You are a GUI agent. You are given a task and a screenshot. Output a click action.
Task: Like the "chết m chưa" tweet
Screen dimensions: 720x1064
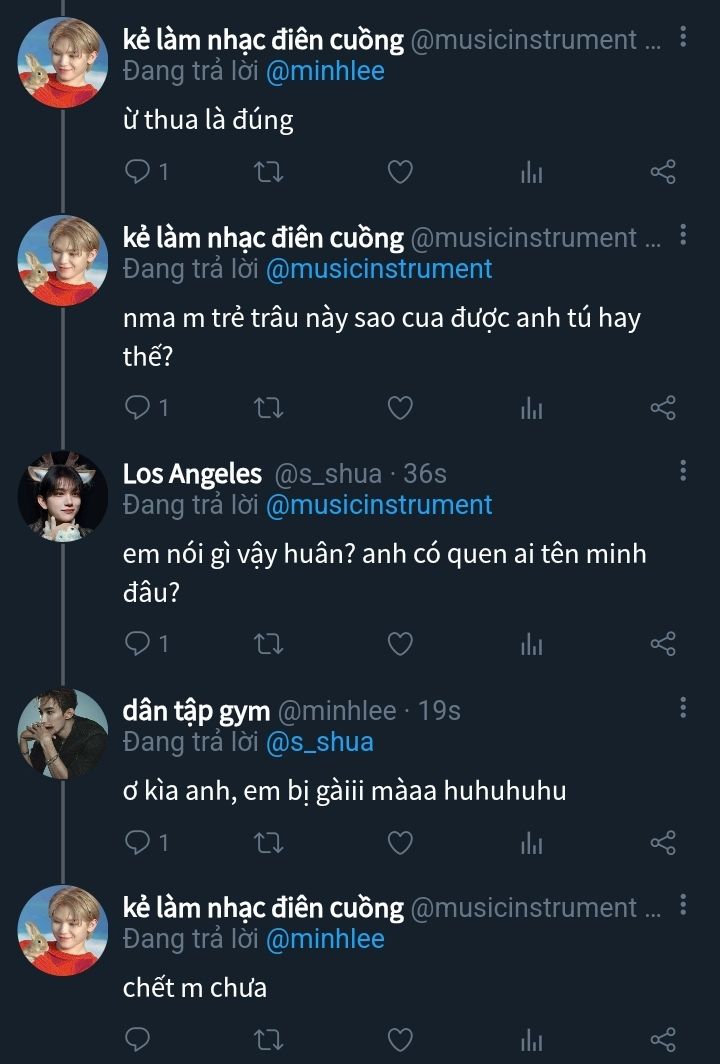(400, 1040)
